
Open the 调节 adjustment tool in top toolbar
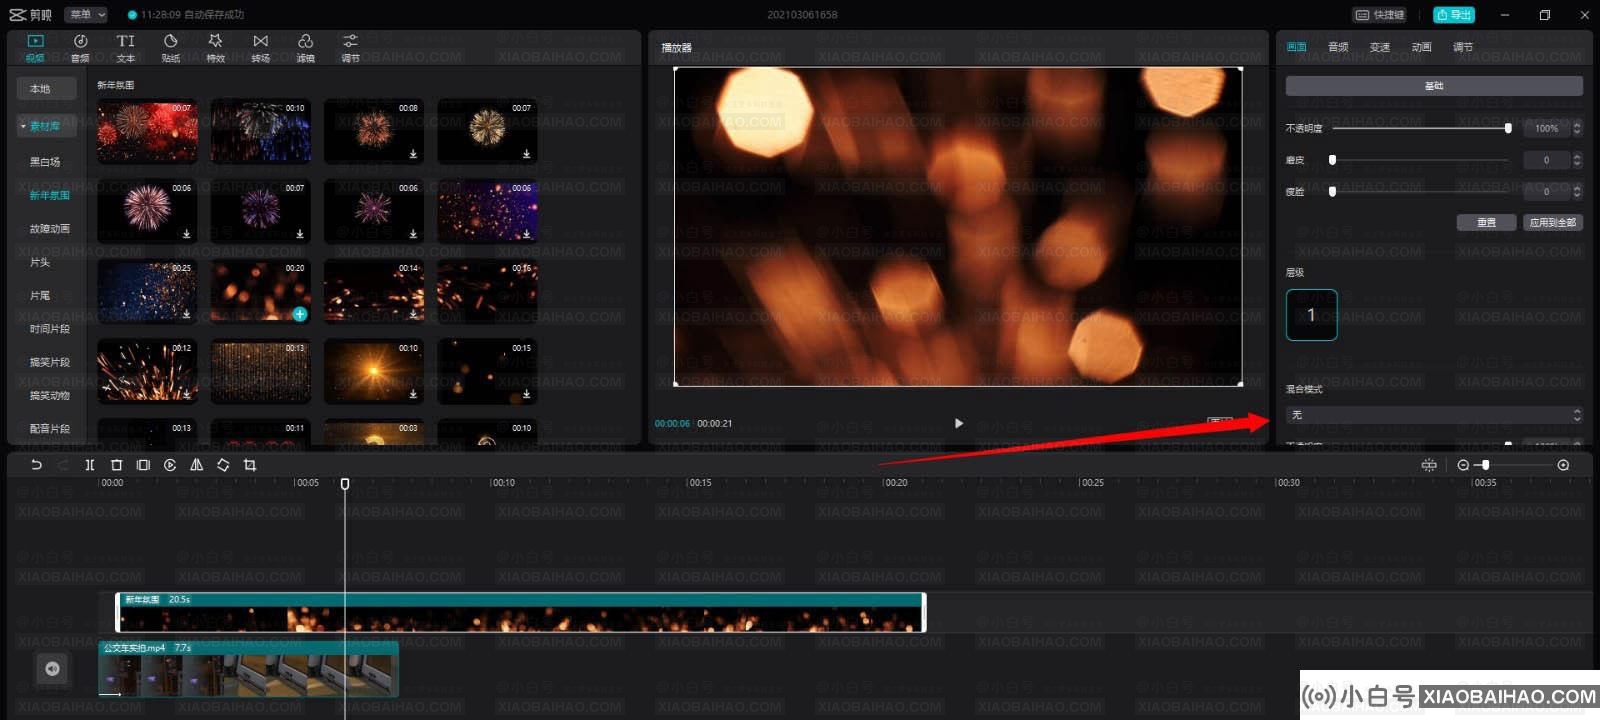click(x=350, y=47)
